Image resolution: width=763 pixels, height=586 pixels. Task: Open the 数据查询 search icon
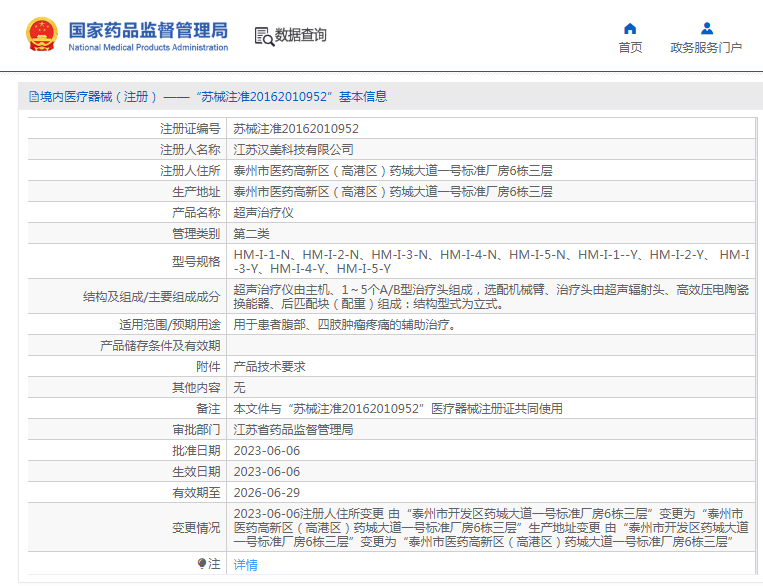coord(264,36)
